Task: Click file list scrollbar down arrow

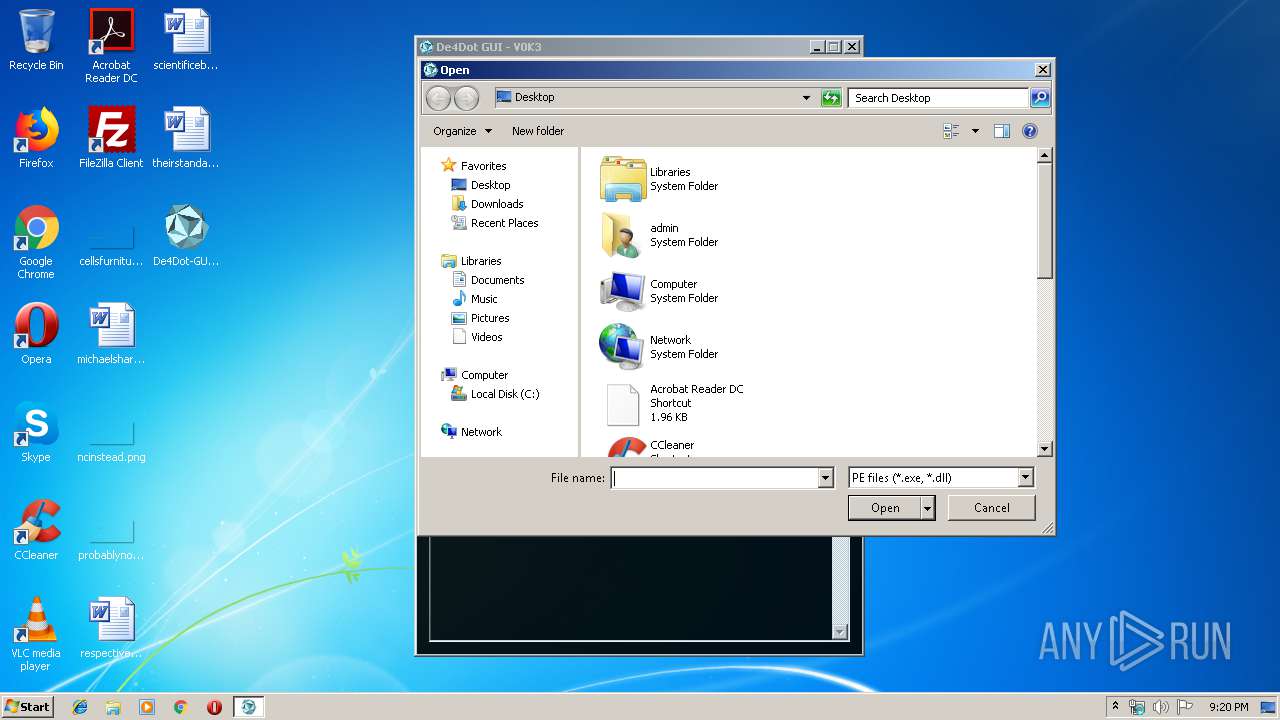Action: pyautogui.click(x=1045, y=449)
